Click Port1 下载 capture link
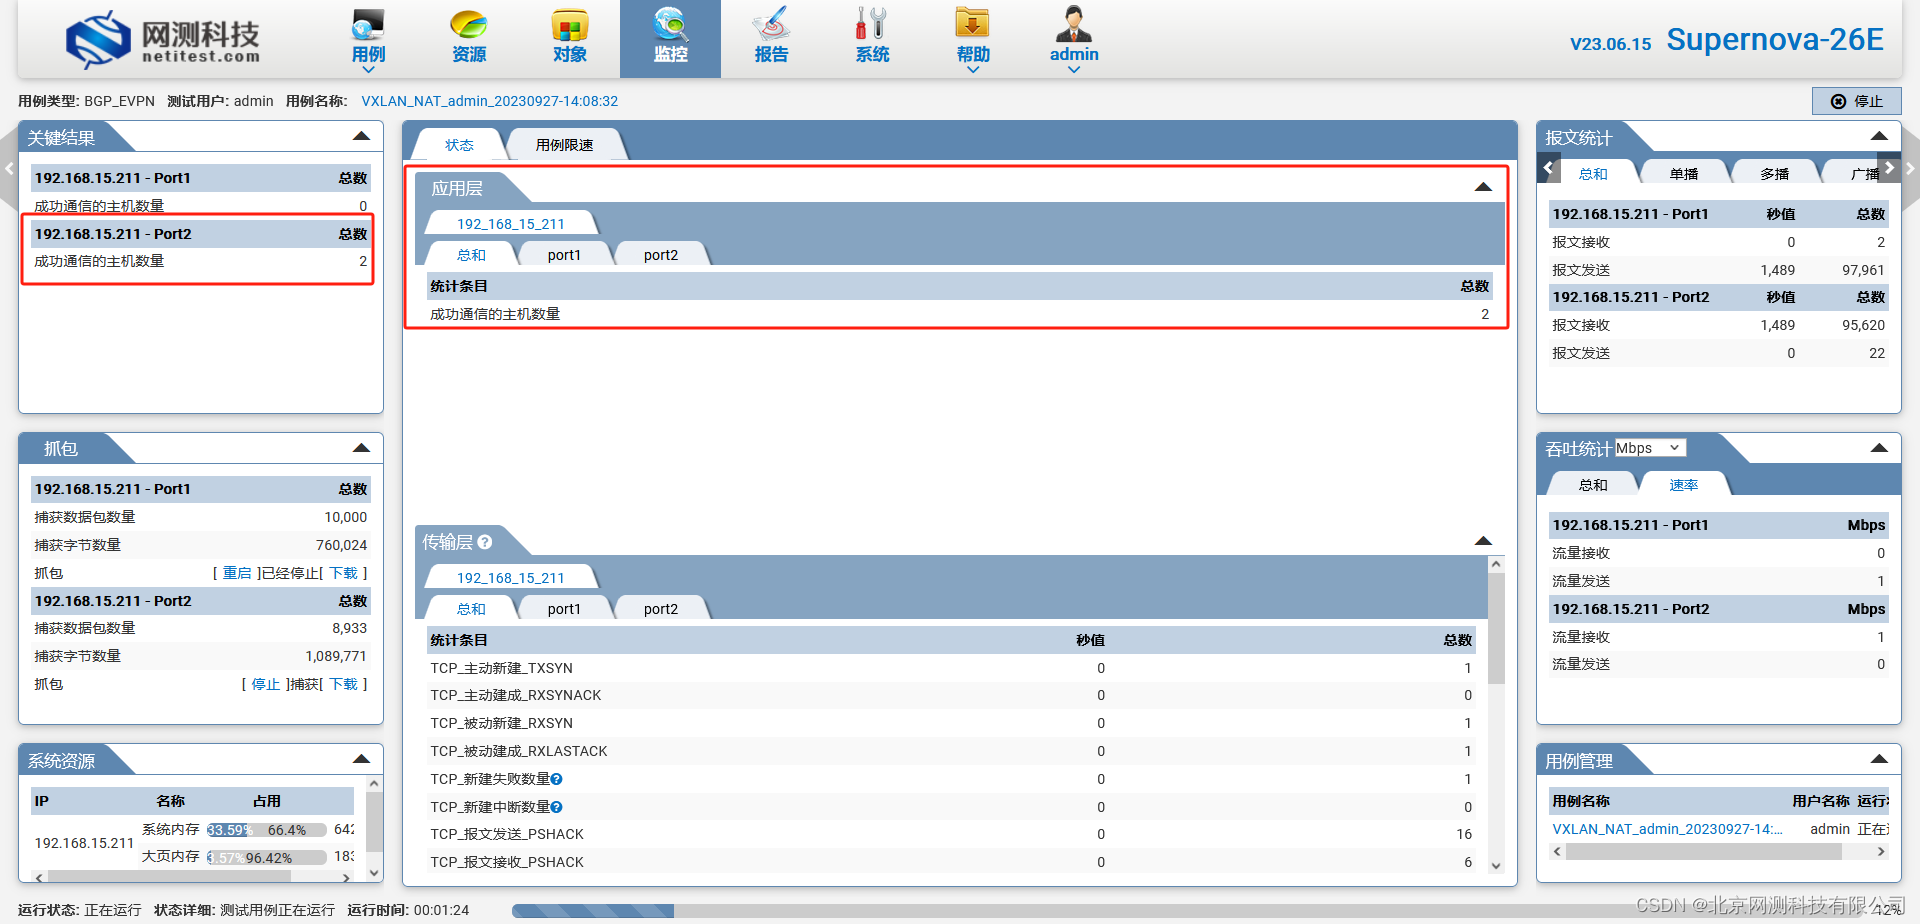Viewport: 1920px width, 924px height. (x=344, y=573)
